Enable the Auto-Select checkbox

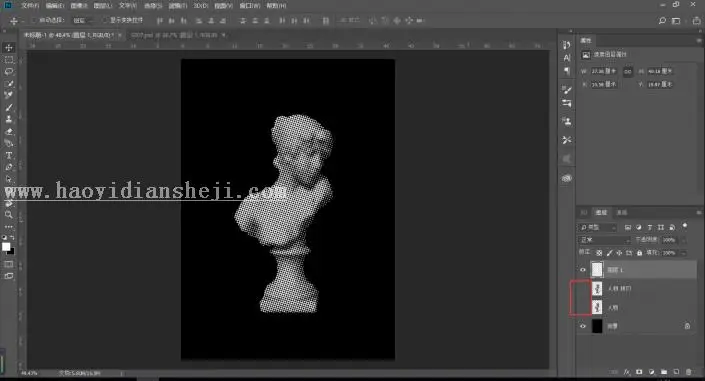pos(34,21)
